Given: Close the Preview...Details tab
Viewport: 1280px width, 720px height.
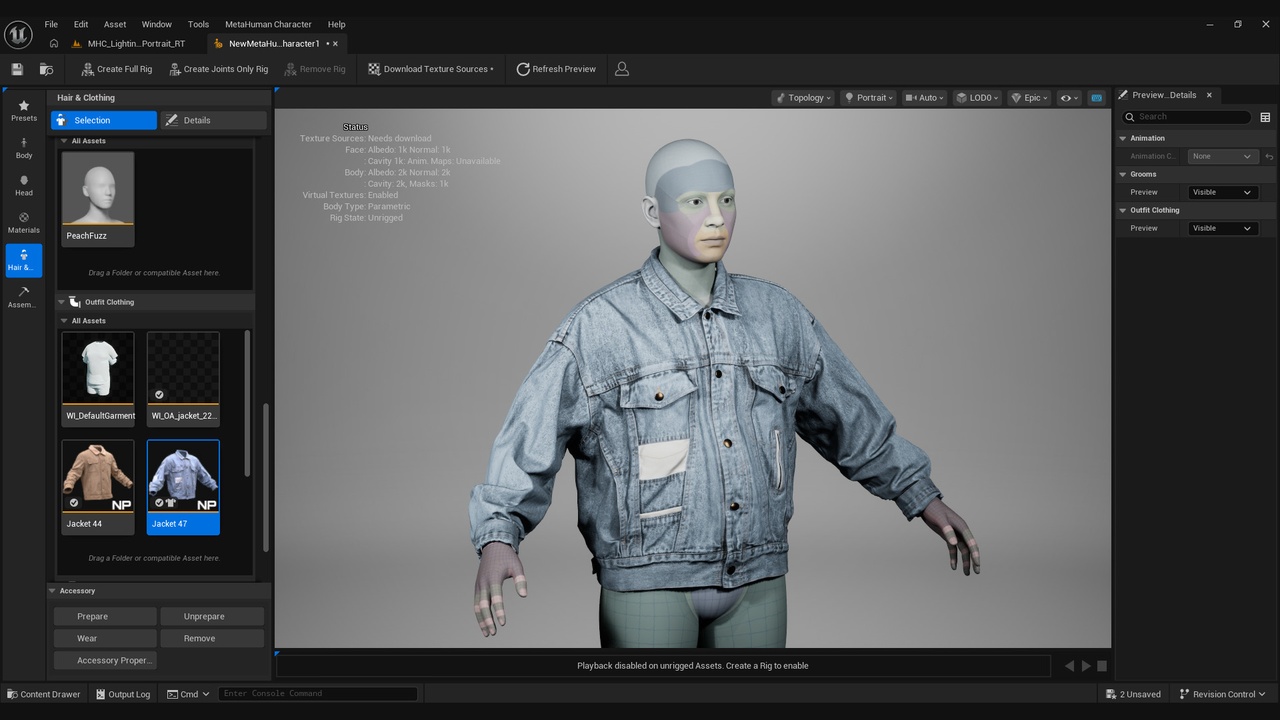Looking at the screenshot, I should [1209, 95].
